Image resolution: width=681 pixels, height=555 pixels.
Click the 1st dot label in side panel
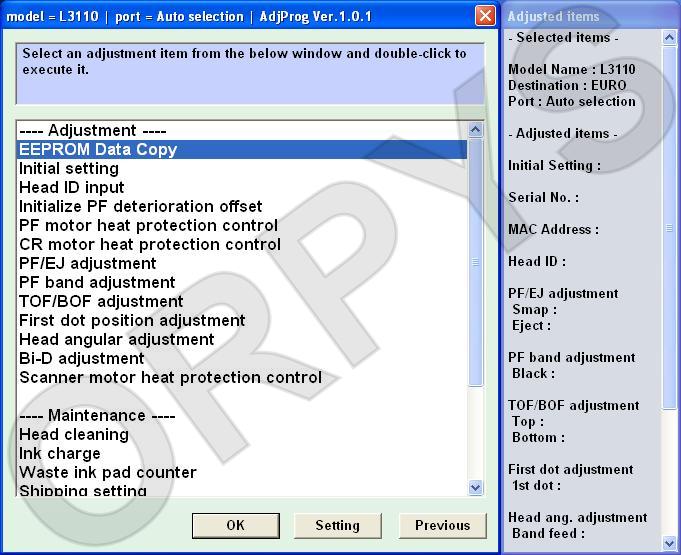click(x=536, y=486)
